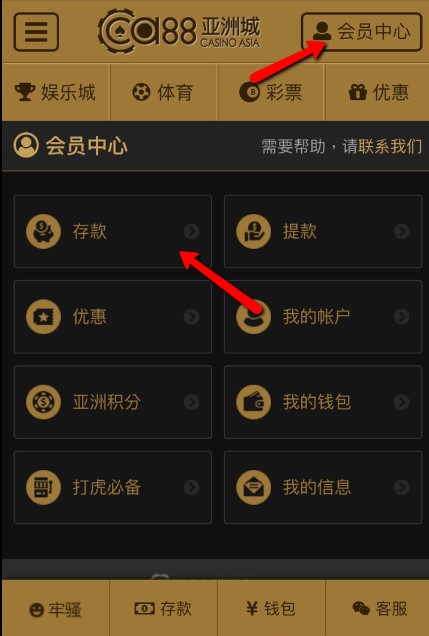Click the 我的钱包 wallet icon
Screen dimensions: 429x636
pos(253,402)
